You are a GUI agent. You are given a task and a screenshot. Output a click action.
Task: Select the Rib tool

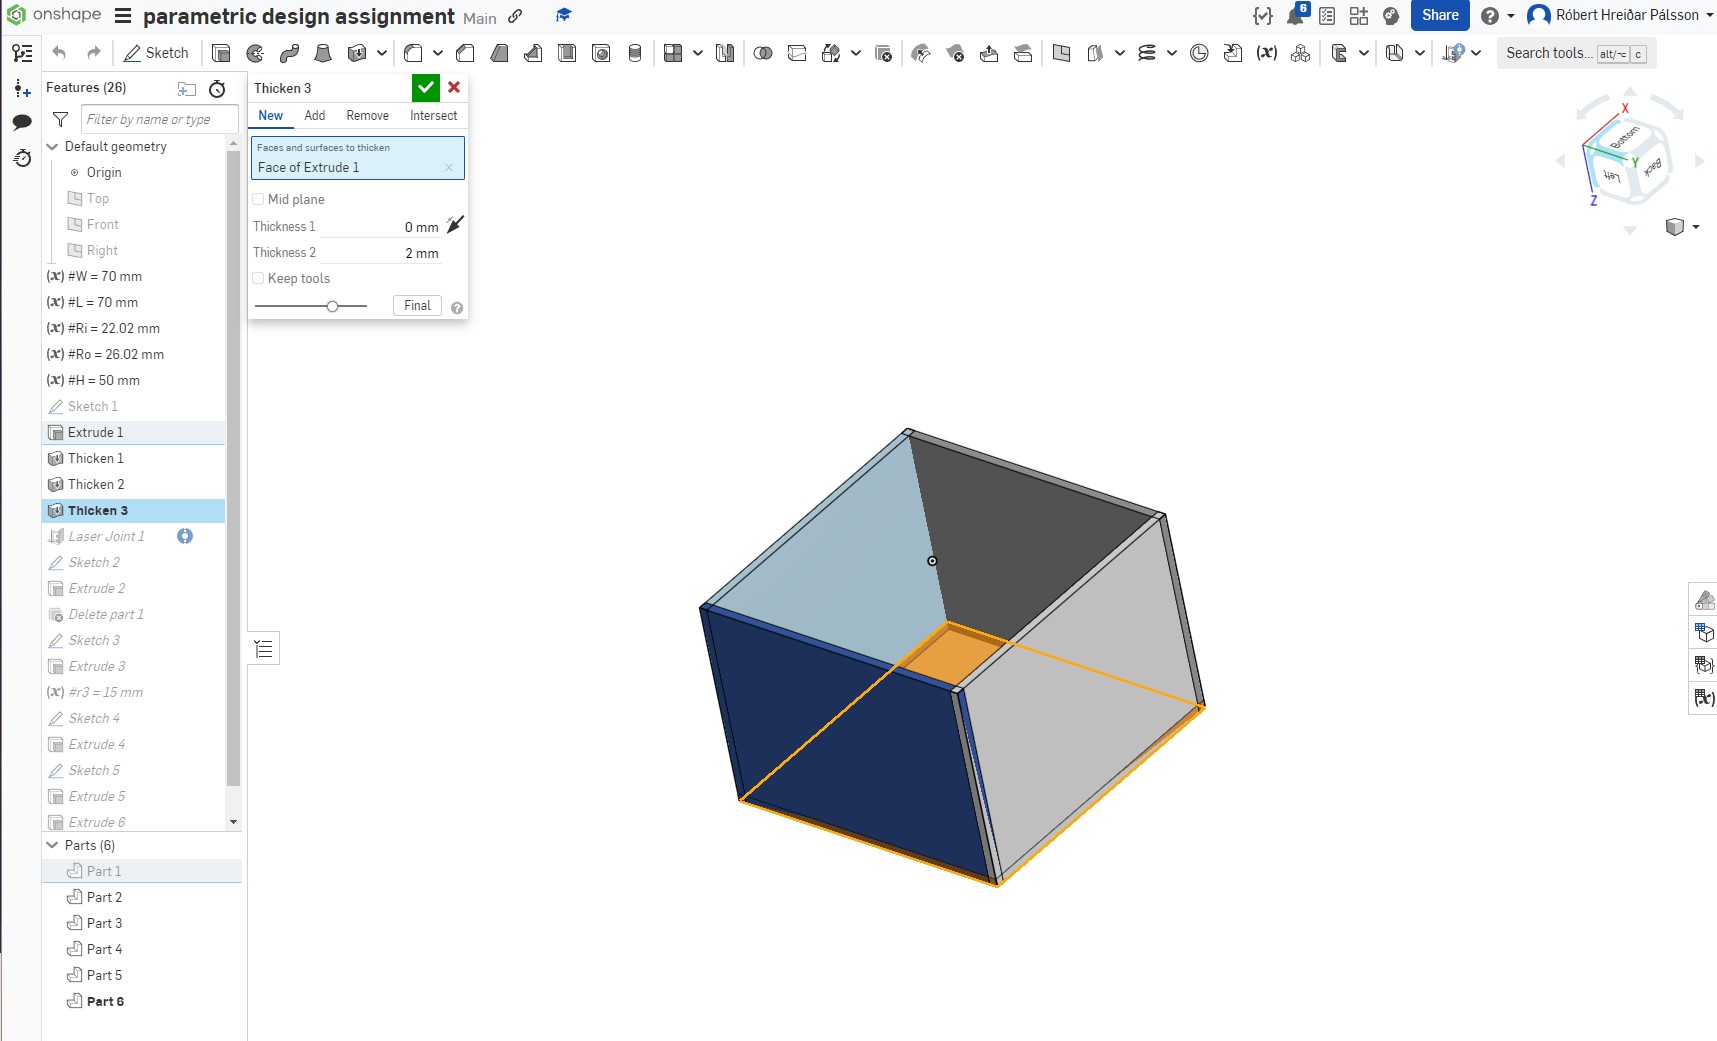point(533,53)
